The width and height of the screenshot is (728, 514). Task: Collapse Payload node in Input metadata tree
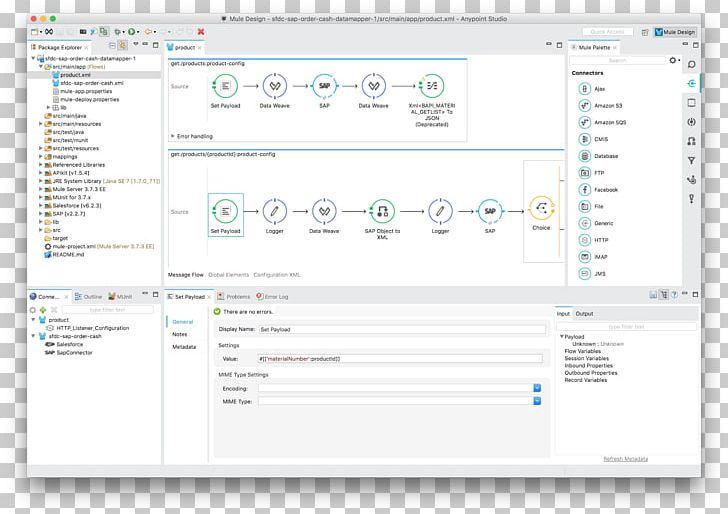(x=562, y=337)
